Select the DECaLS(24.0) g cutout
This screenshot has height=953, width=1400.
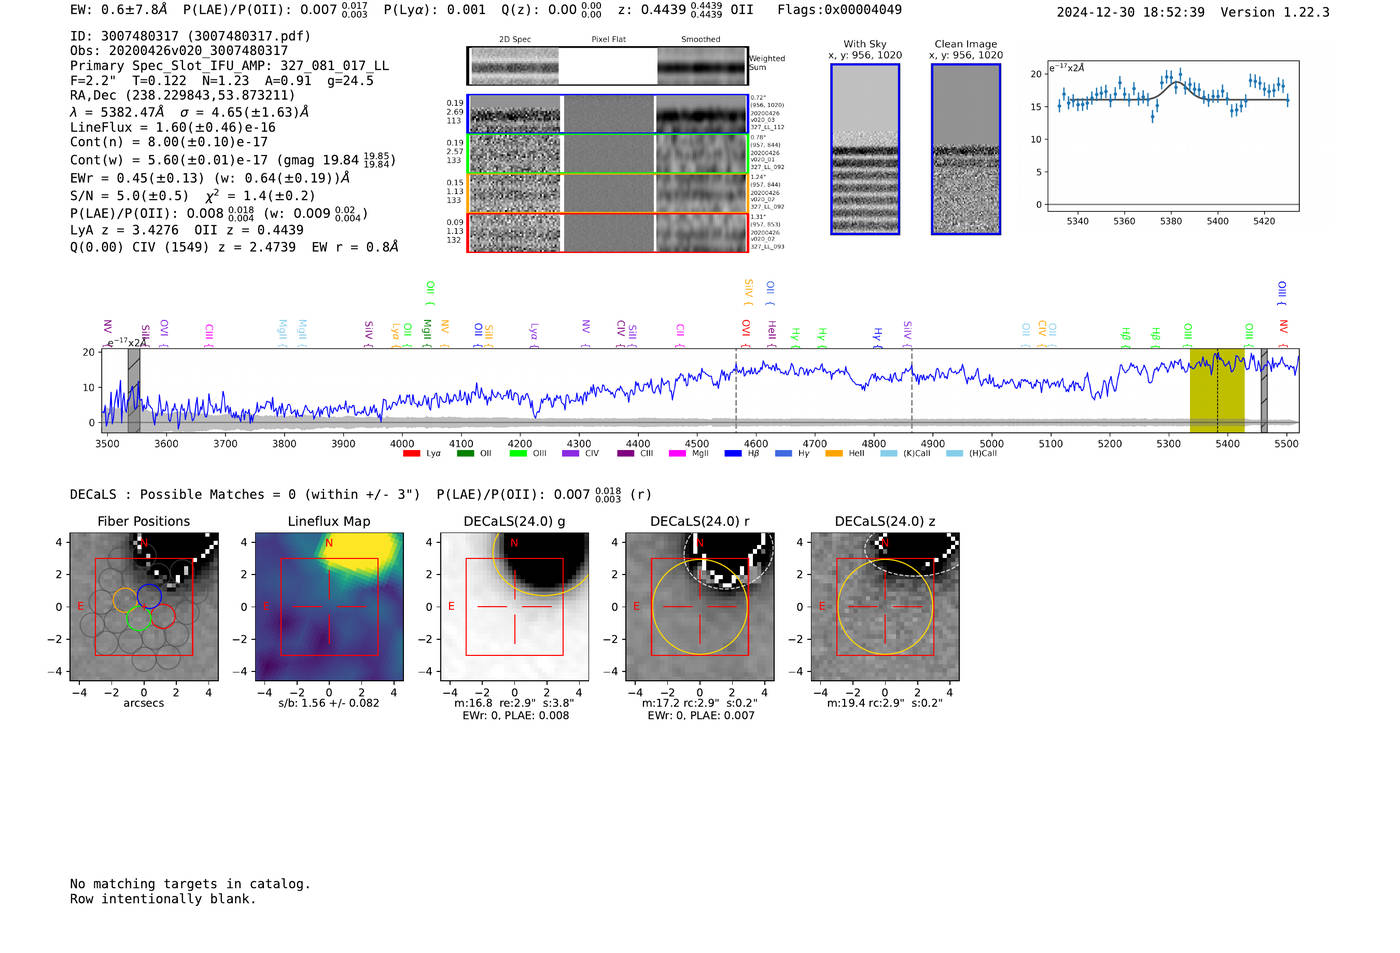(x=515, y=607)
